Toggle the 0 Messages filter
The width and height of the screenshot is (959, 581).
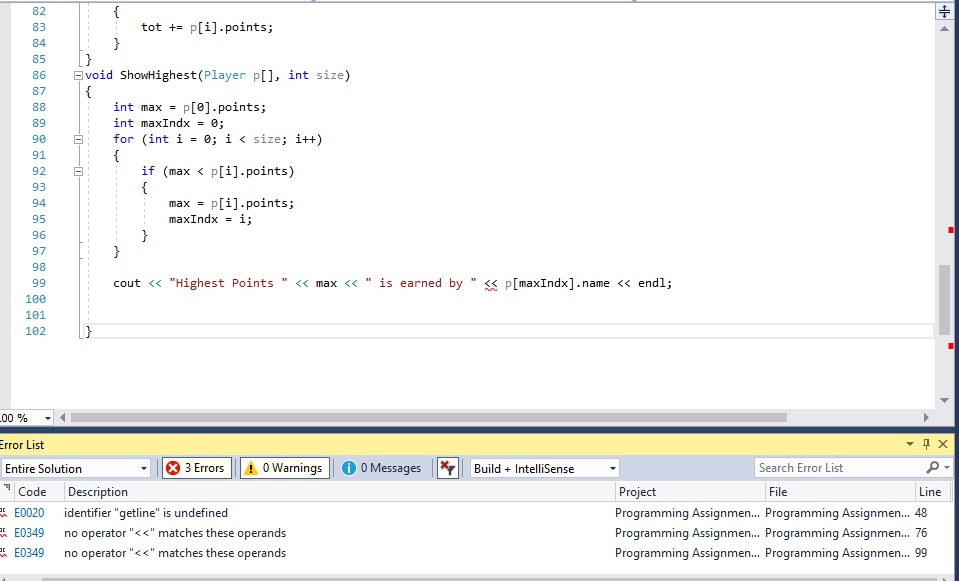[382, 468]
